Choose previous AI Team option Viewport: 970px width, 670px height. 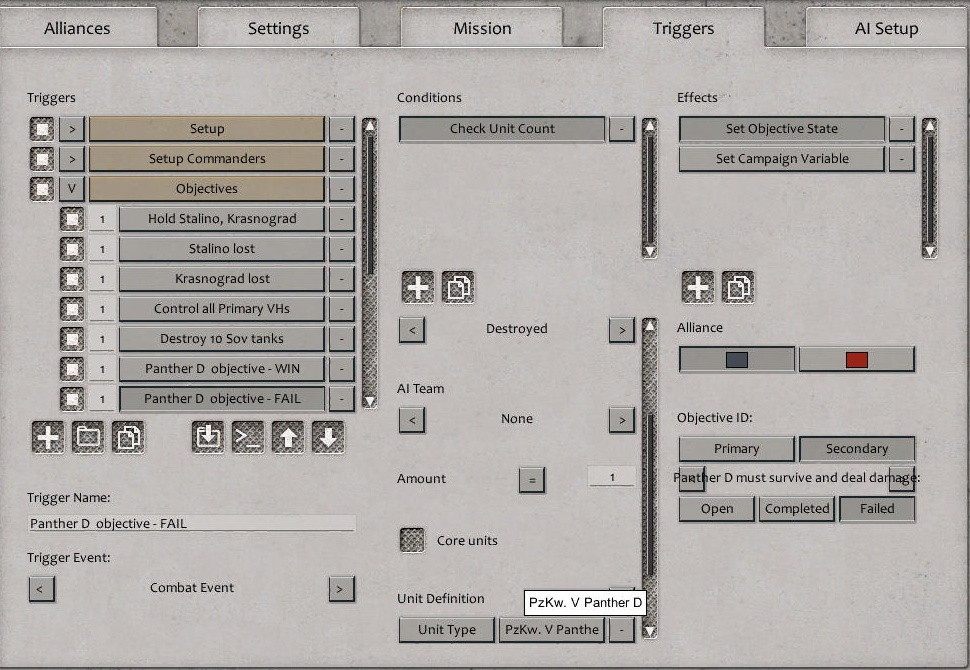click(412, 420)
